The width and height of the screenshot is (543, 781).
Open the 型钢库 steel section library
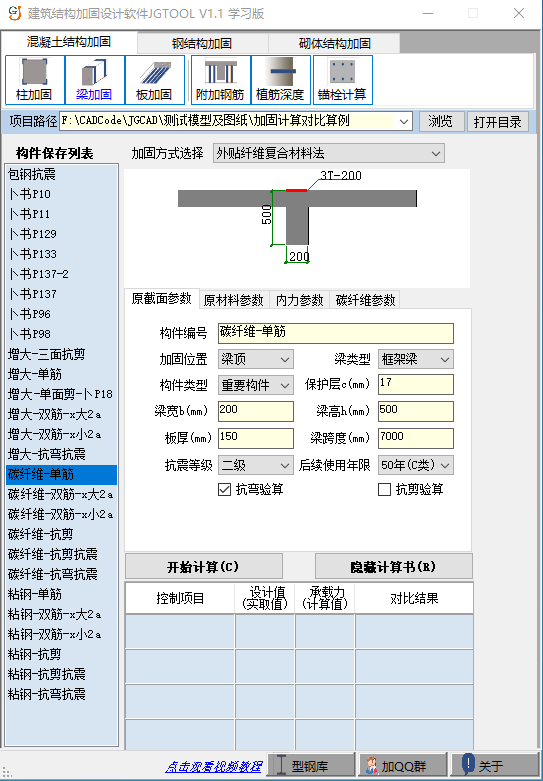(311, 765)
